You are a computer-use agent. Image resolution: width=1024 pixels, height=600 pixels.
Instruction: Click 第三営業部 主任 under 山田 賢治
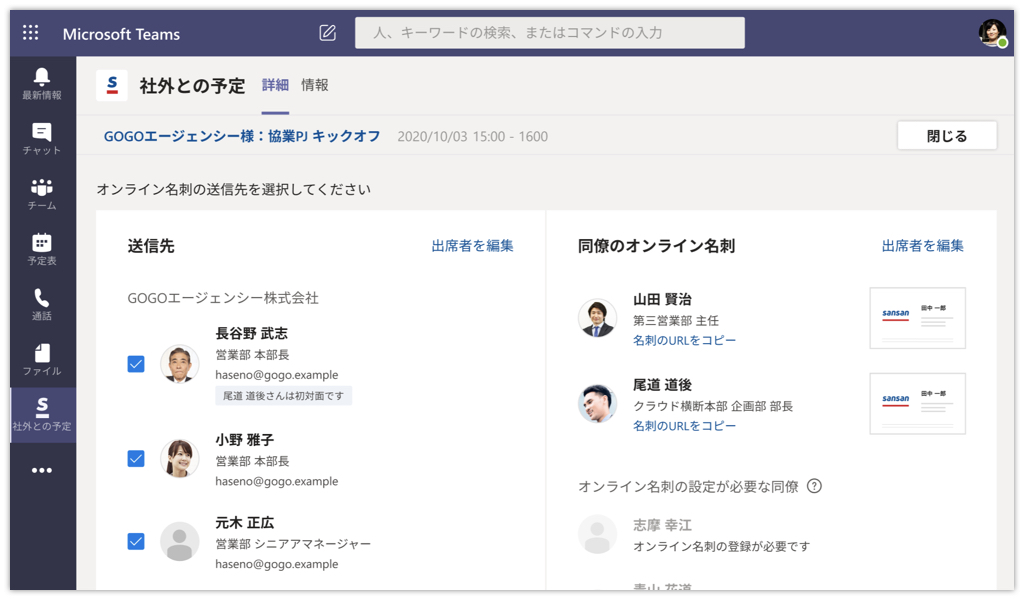[x=676, y=321]
